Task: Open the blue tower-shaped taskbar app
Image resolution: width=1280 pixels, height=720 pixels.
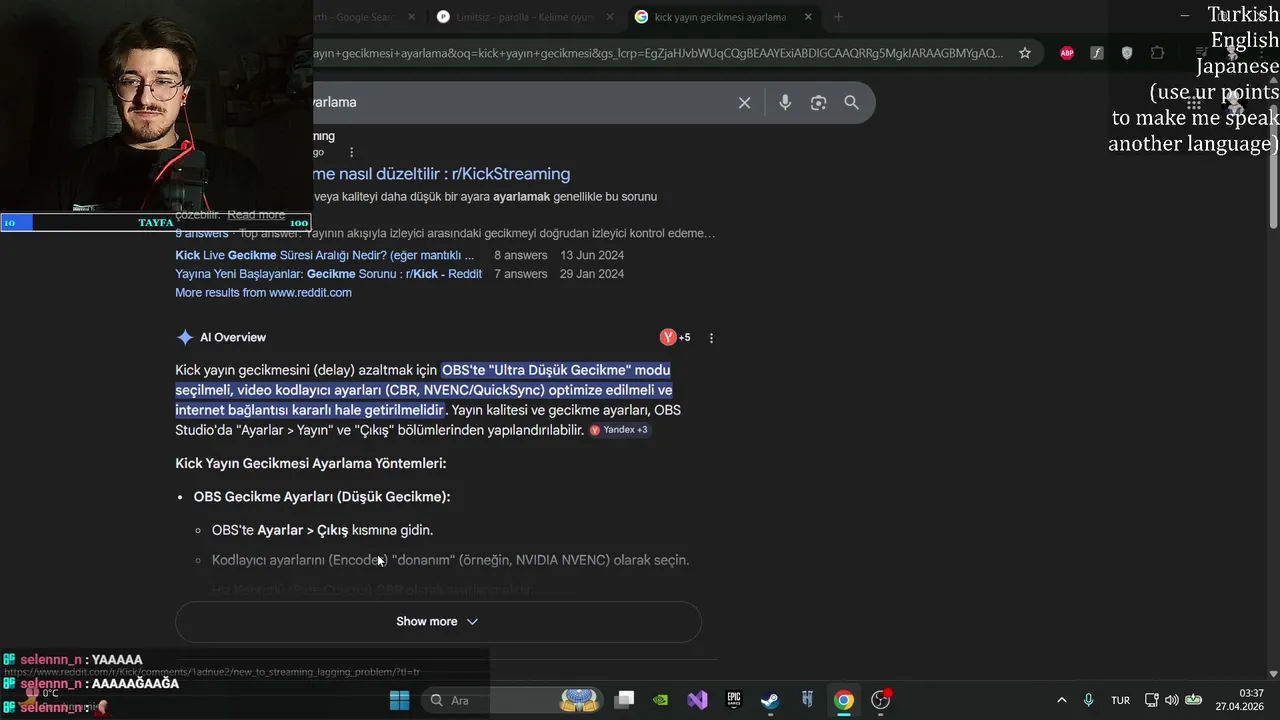Action: click(807, 700)
